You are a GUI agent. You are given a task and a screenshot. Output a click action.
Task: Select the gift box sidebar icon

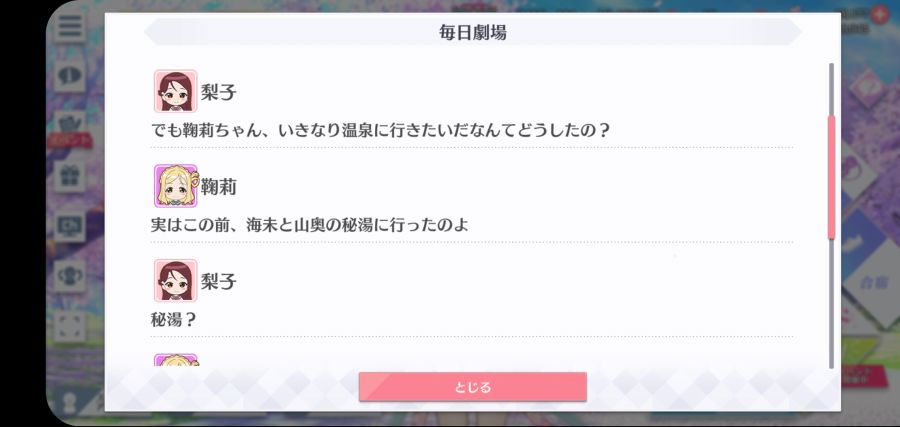pos(70,176)
